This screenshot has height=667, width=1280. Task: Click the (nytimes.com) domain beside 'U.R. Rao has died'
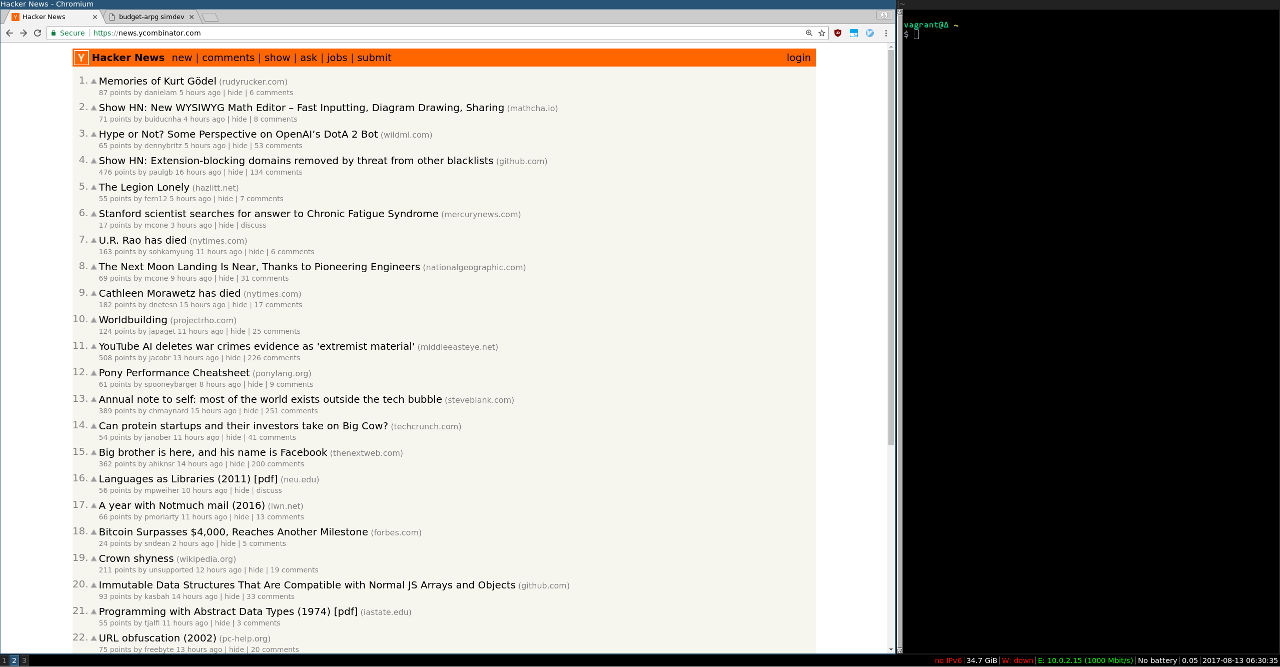218,241
